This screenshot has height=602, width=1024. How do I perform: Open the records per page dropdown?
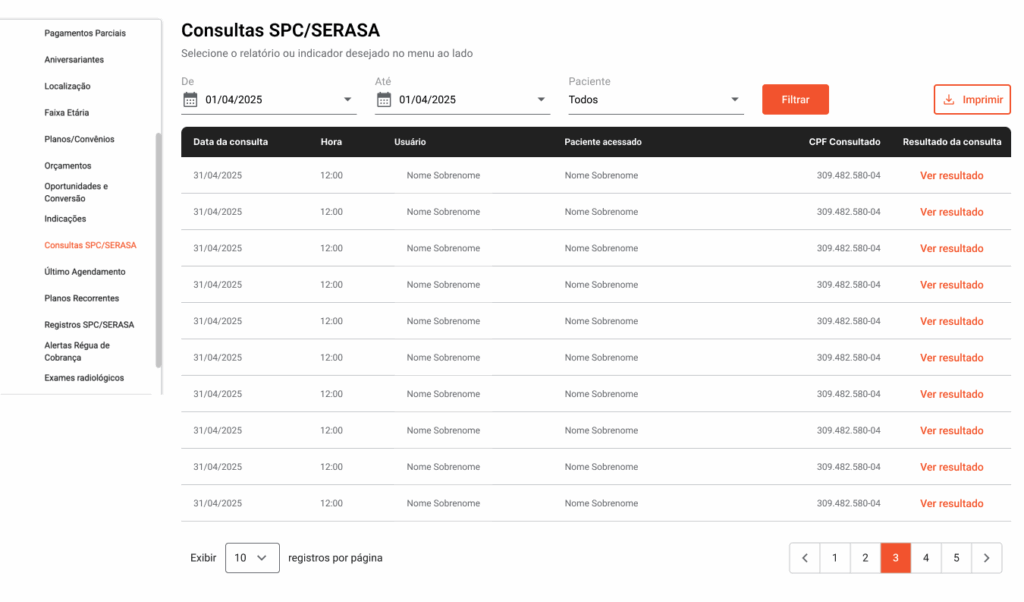pyautogui.click(x=252, y=558)
